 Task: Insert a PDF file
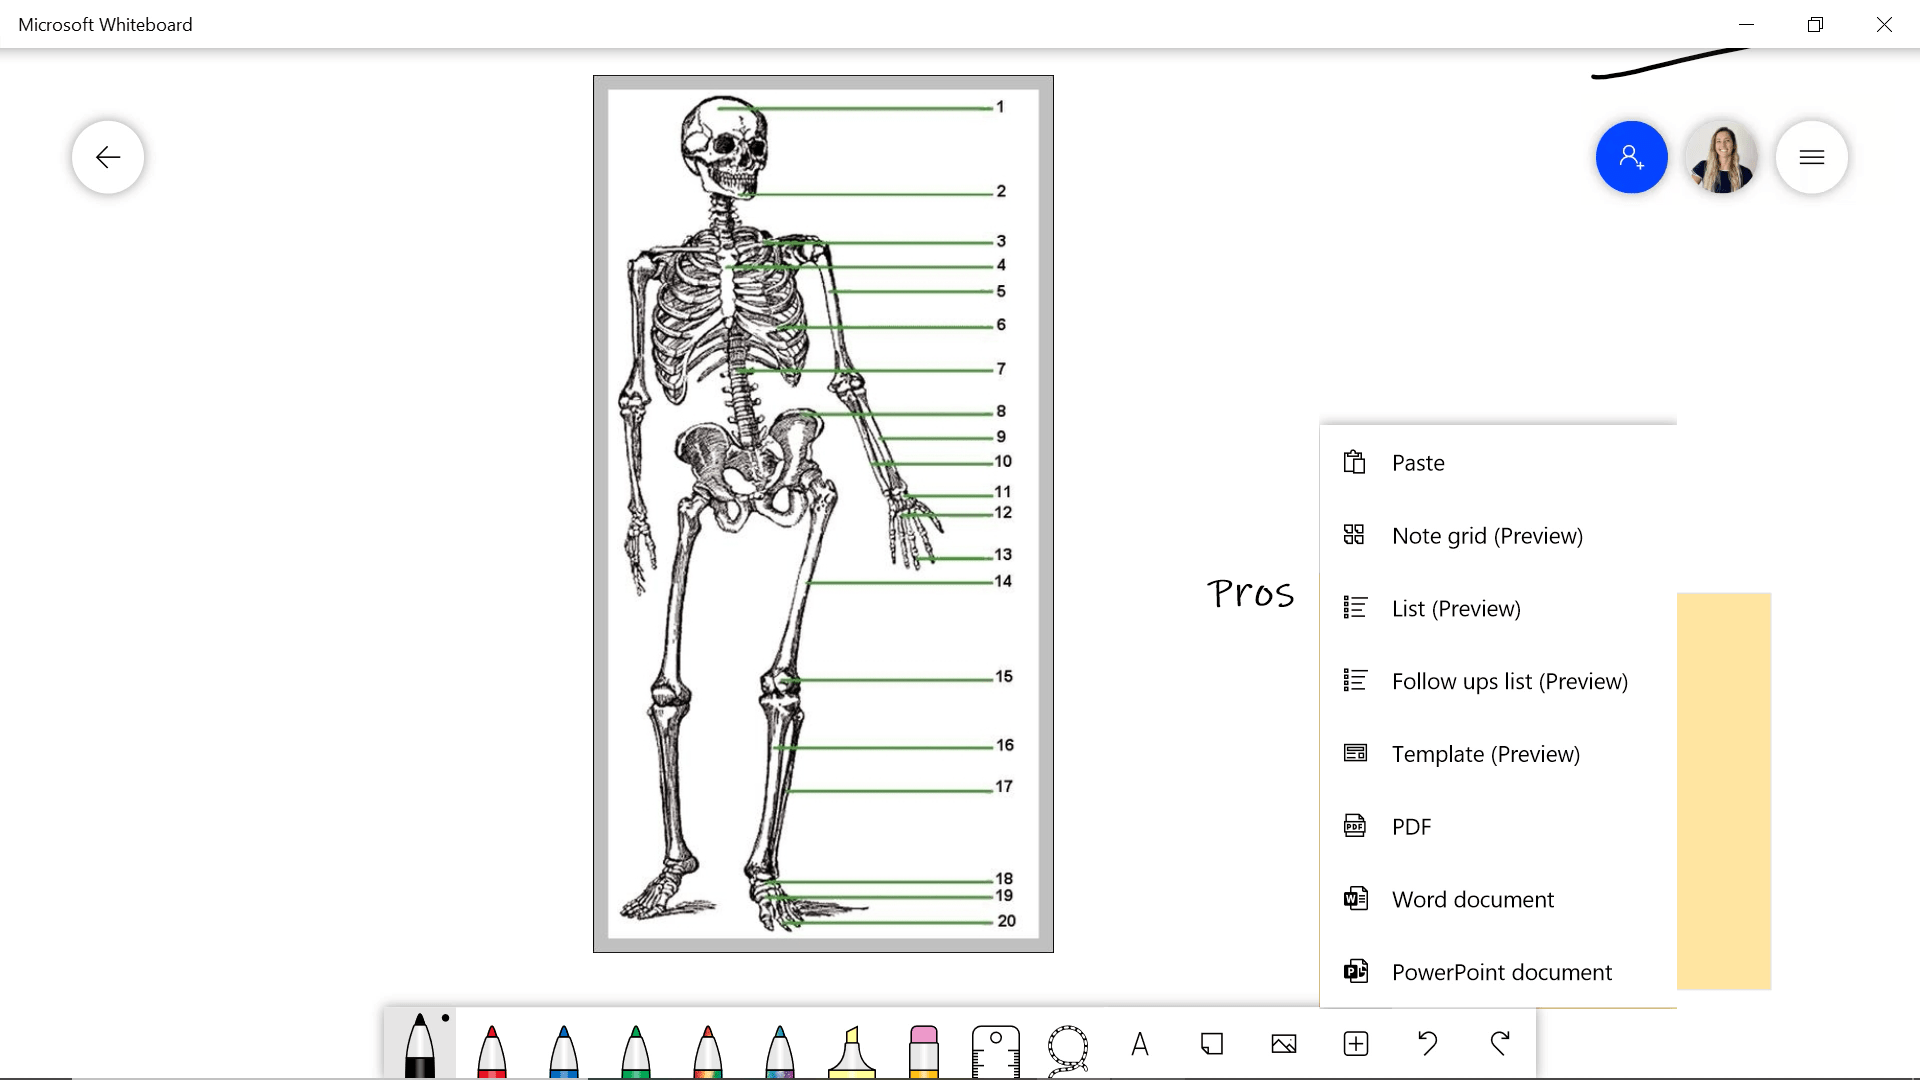tap(1498, 827)
